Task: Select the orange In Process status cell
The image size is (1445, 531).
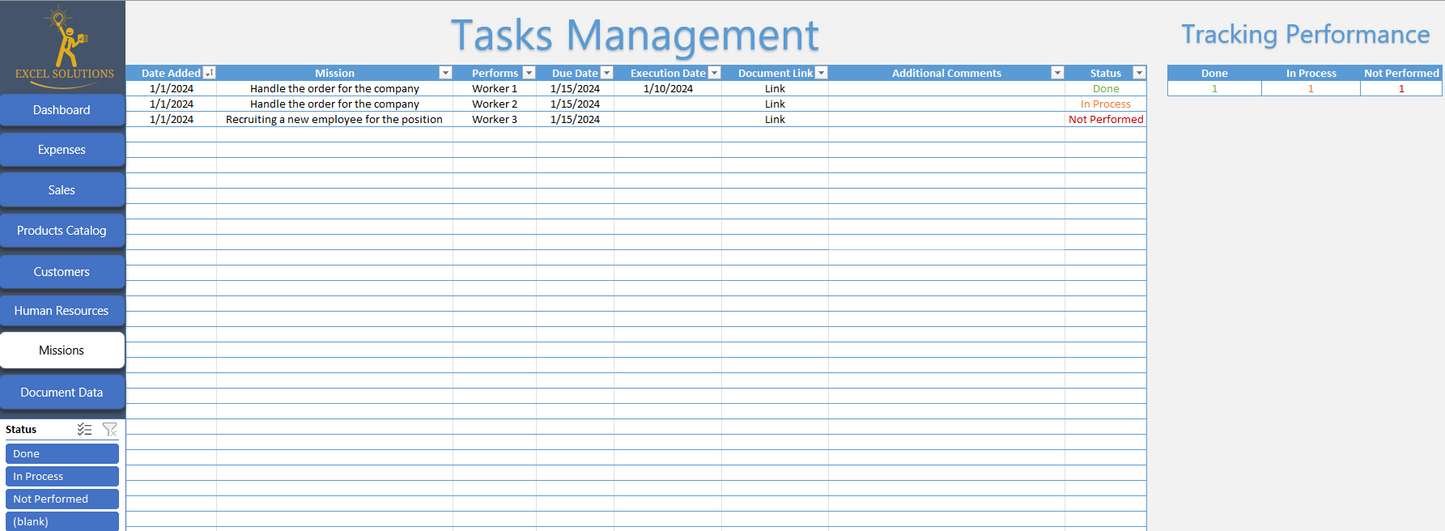Action: point(1106,104)
